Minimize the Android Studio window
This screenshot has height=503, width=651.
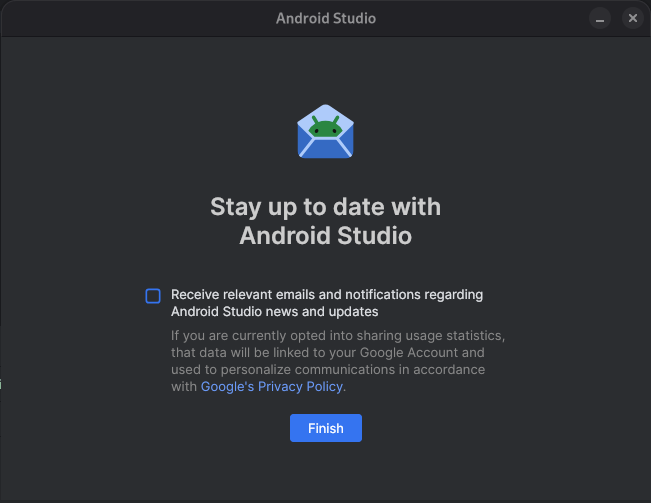[x=599, y=18]
